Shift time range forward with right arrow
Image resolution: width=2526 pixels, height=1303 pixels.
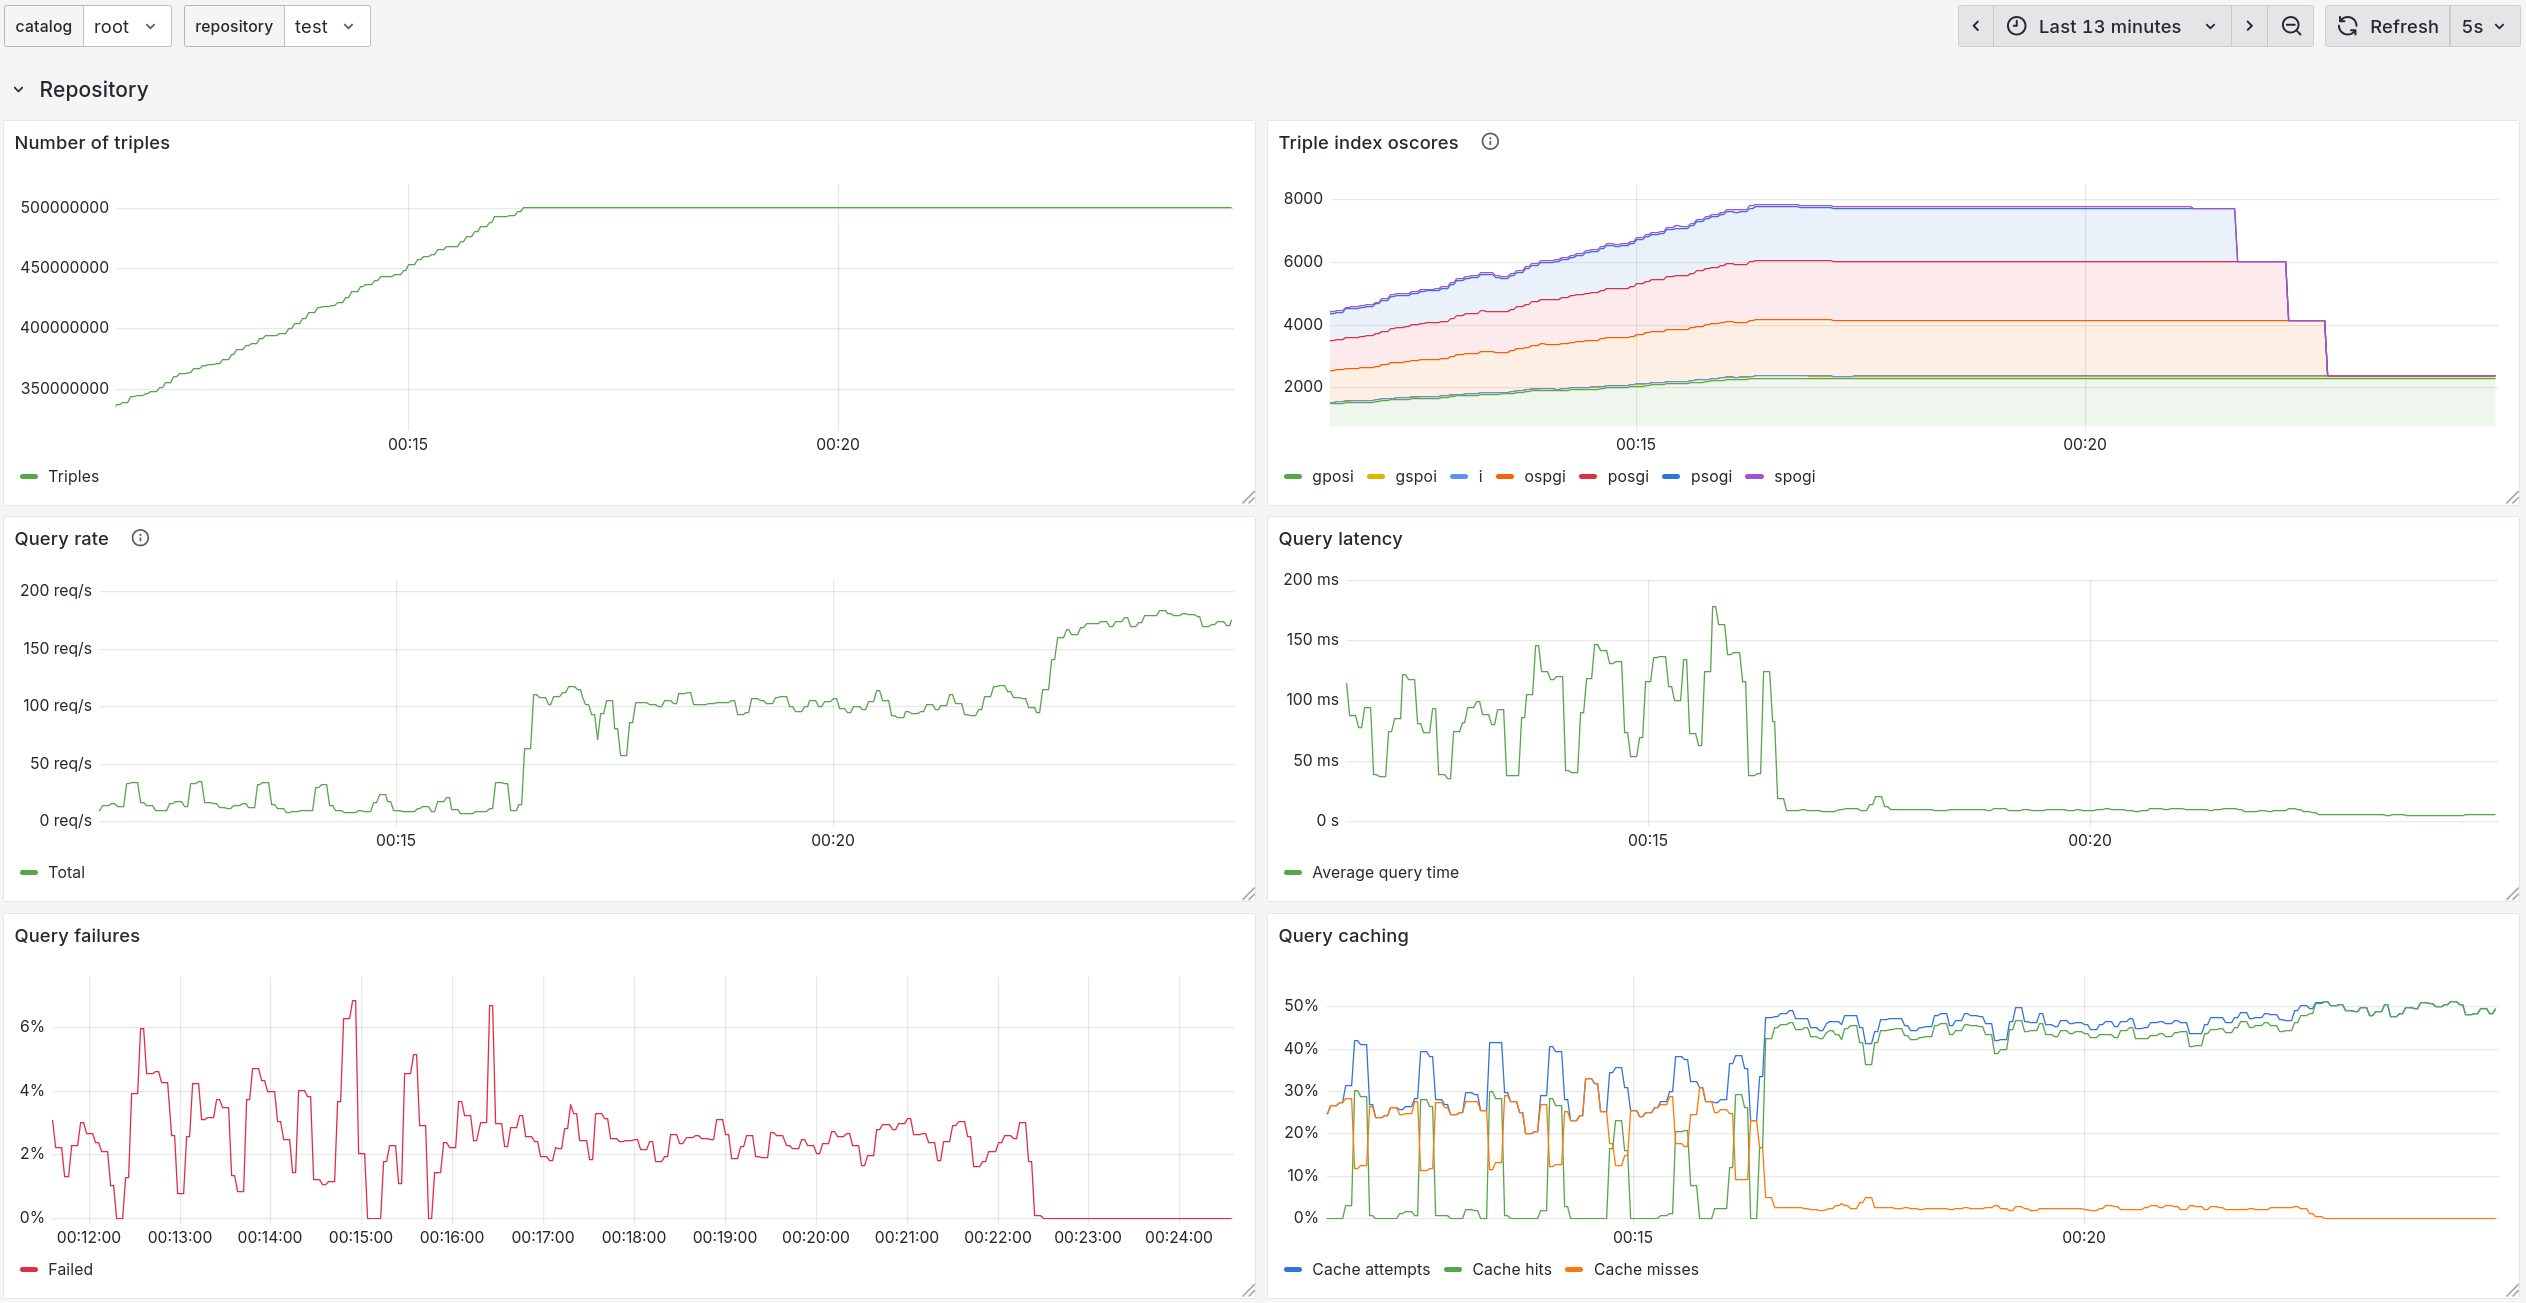coord(2249,26)
